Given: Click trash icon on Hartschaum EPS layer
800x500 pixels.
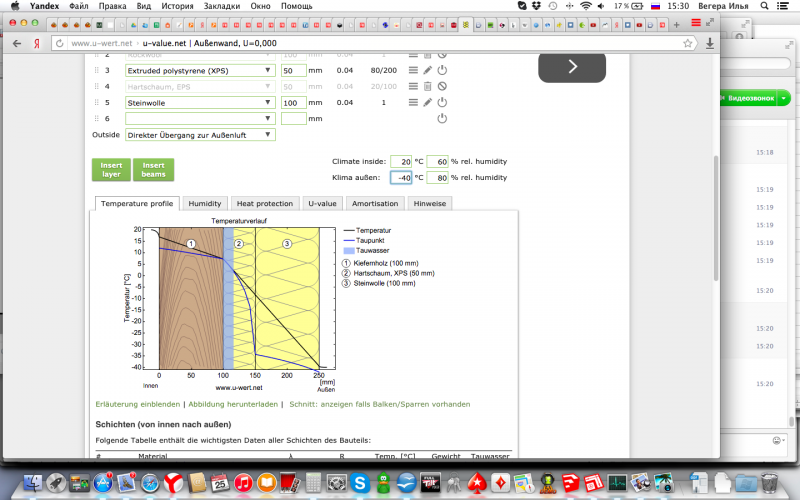Looking at the screenshot, I should [428, 86].
